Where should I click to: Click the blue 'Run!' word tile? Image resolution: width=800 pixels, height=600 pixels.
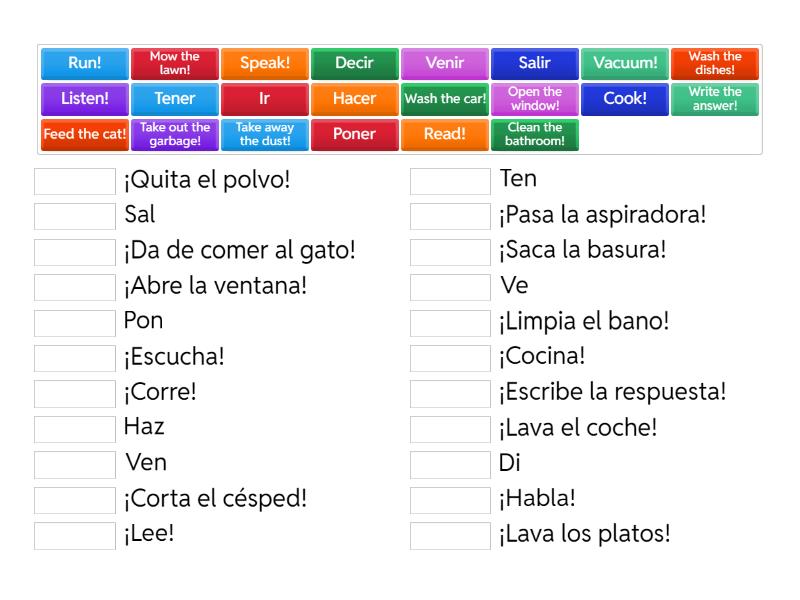click(85, 64)
